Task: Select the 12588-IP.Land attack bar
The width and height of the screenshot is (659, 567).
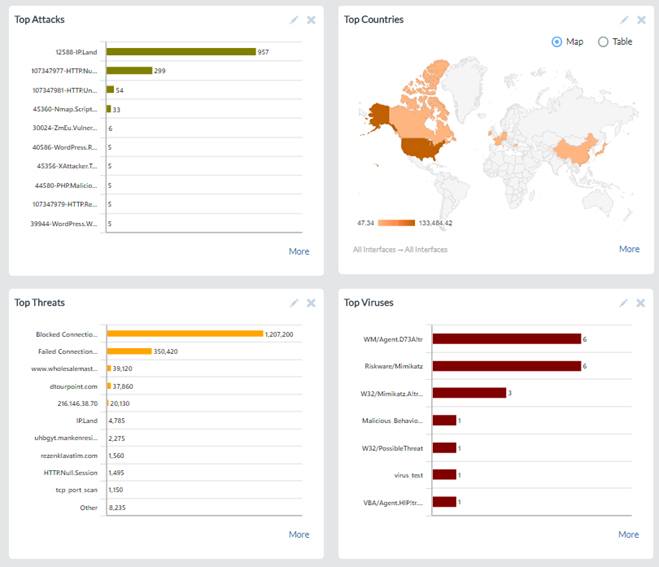Action: pyautogui.click(x=180, y=52)
